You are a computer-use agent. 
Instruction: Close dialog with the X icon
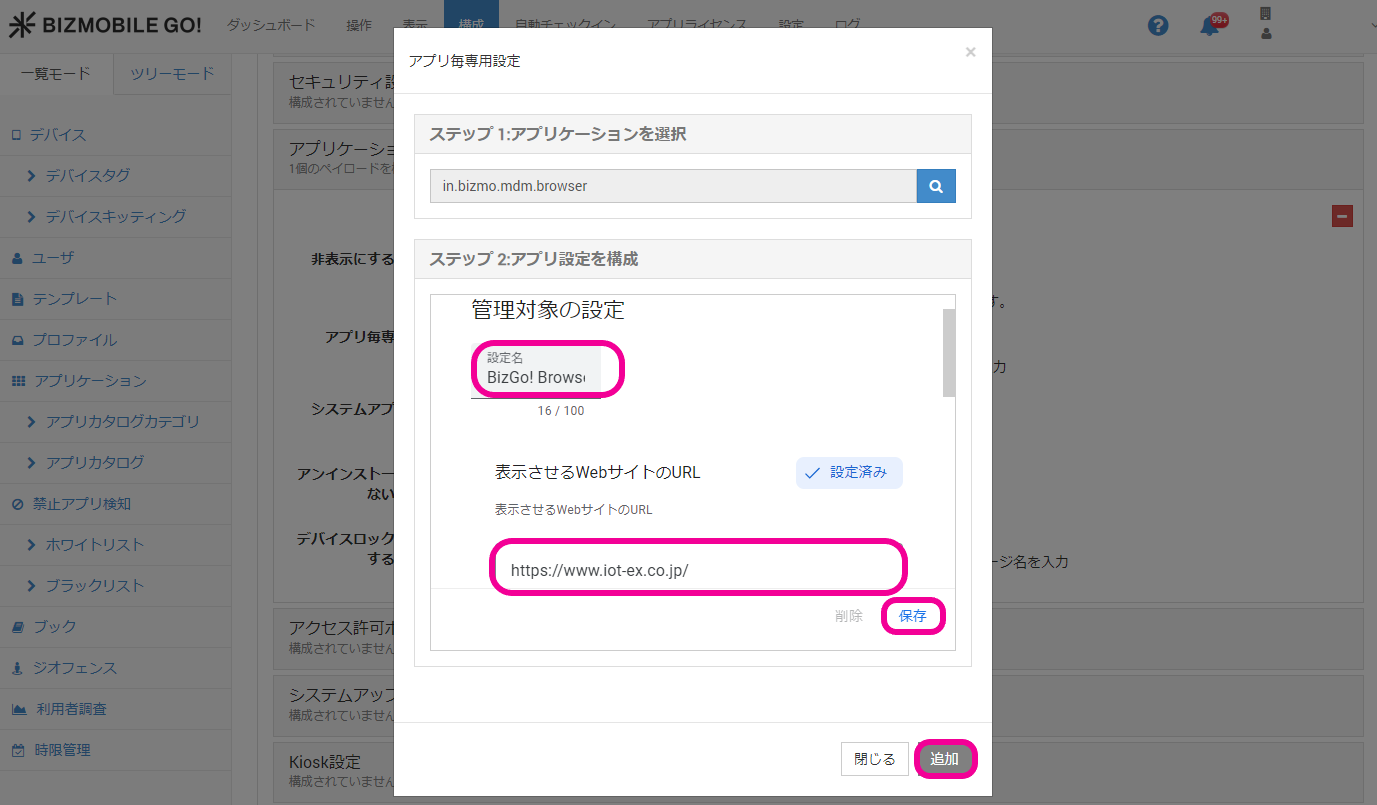[970, 52]
